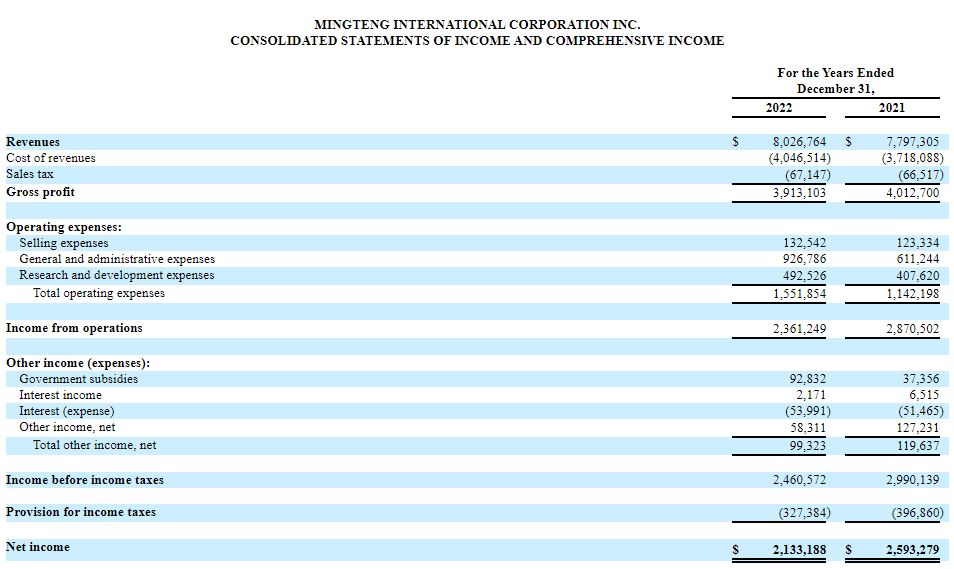The height and width of the screenshot is (569, 954).
Task: Select the 'Sales tax' row label
Action: pyautogui.click(x=30, y=174)
